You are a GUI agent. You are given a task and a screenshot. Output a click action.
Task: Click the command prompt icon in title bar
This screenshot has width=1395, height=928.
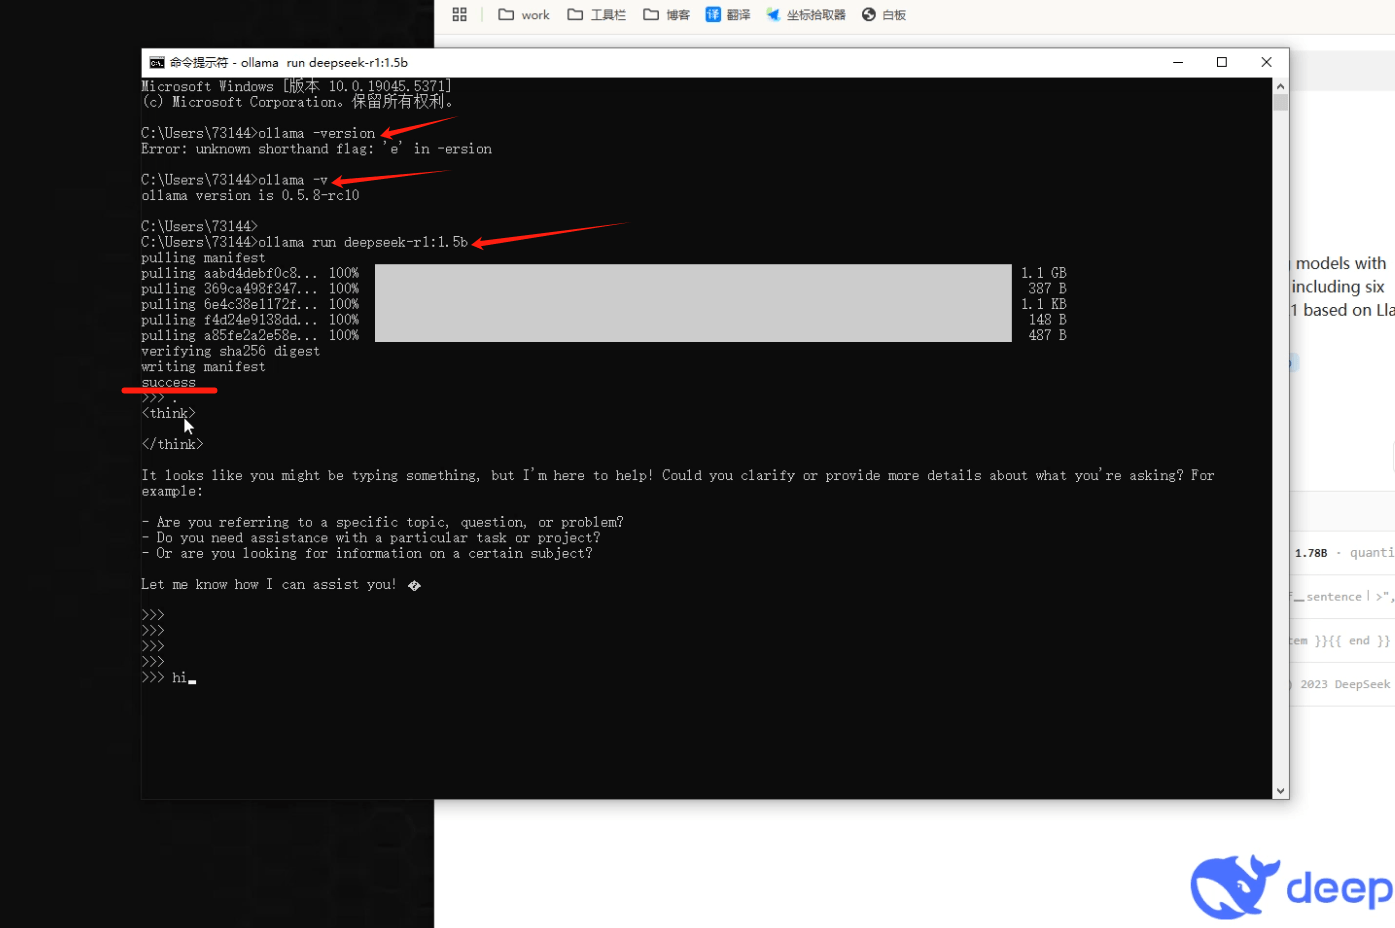[157, 62]
